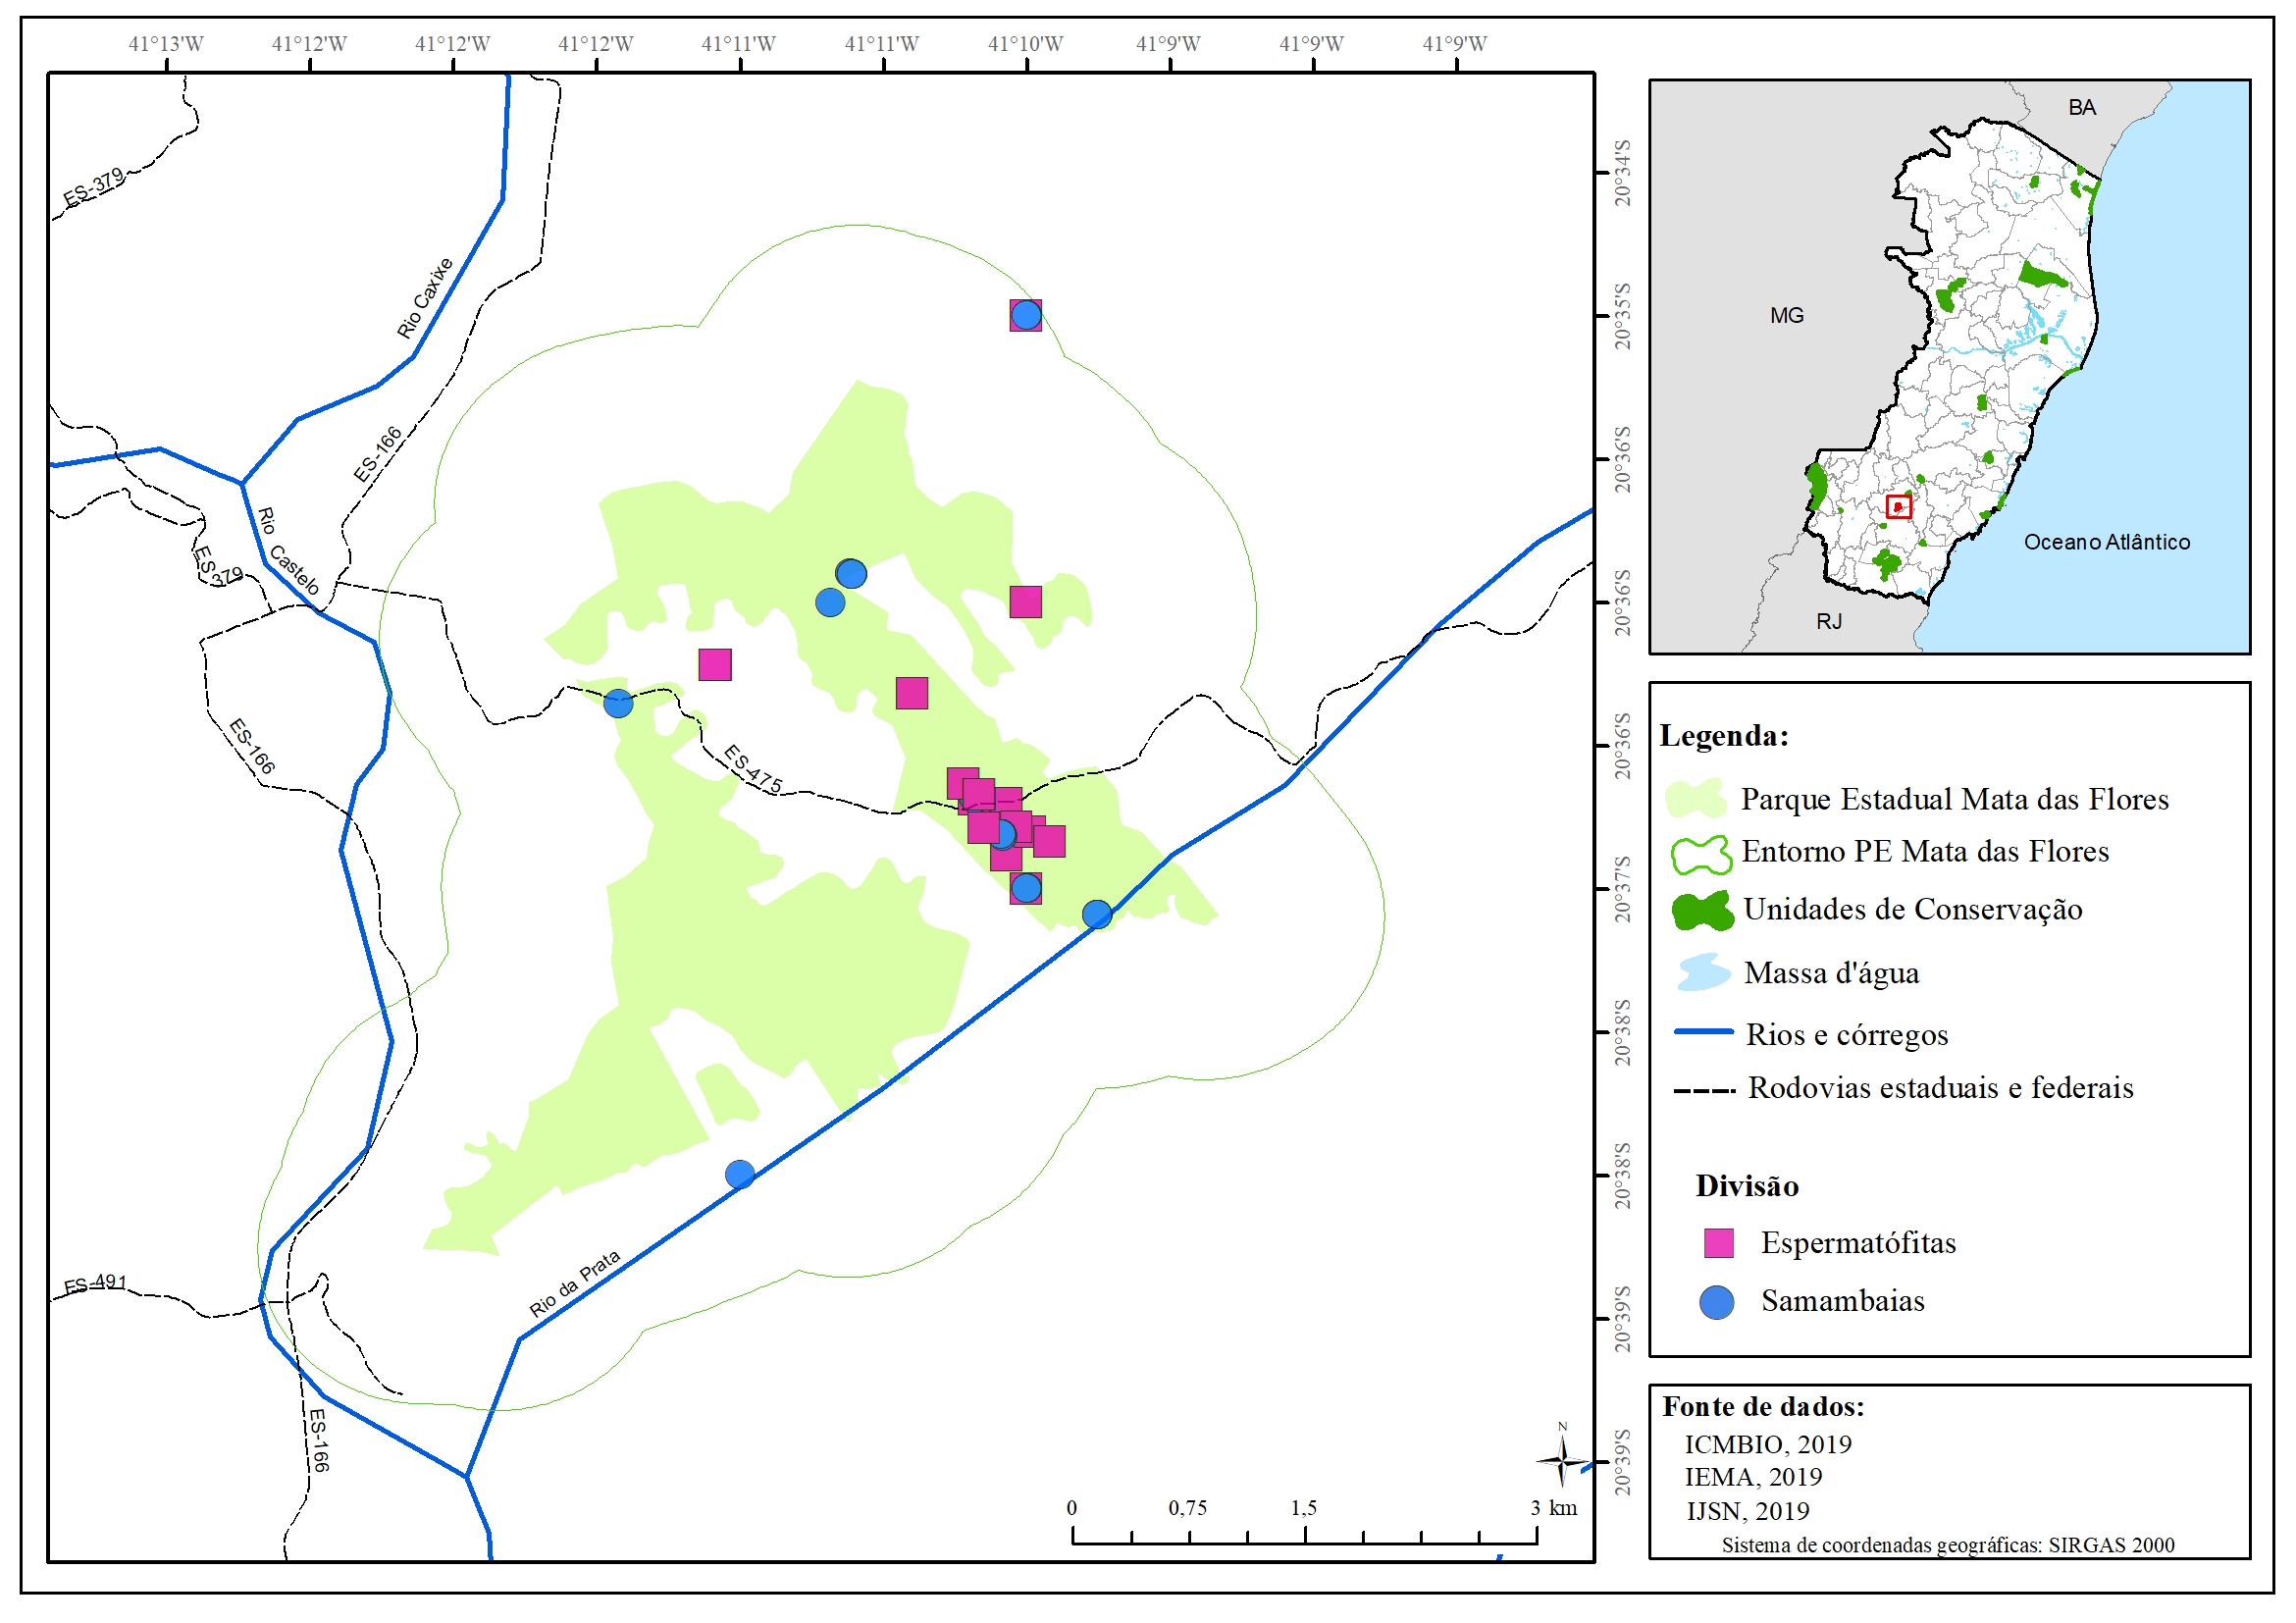Click the Massa d'água light blue symbol
This screenshot has height=1623, width=2296.
[1703, 973]
